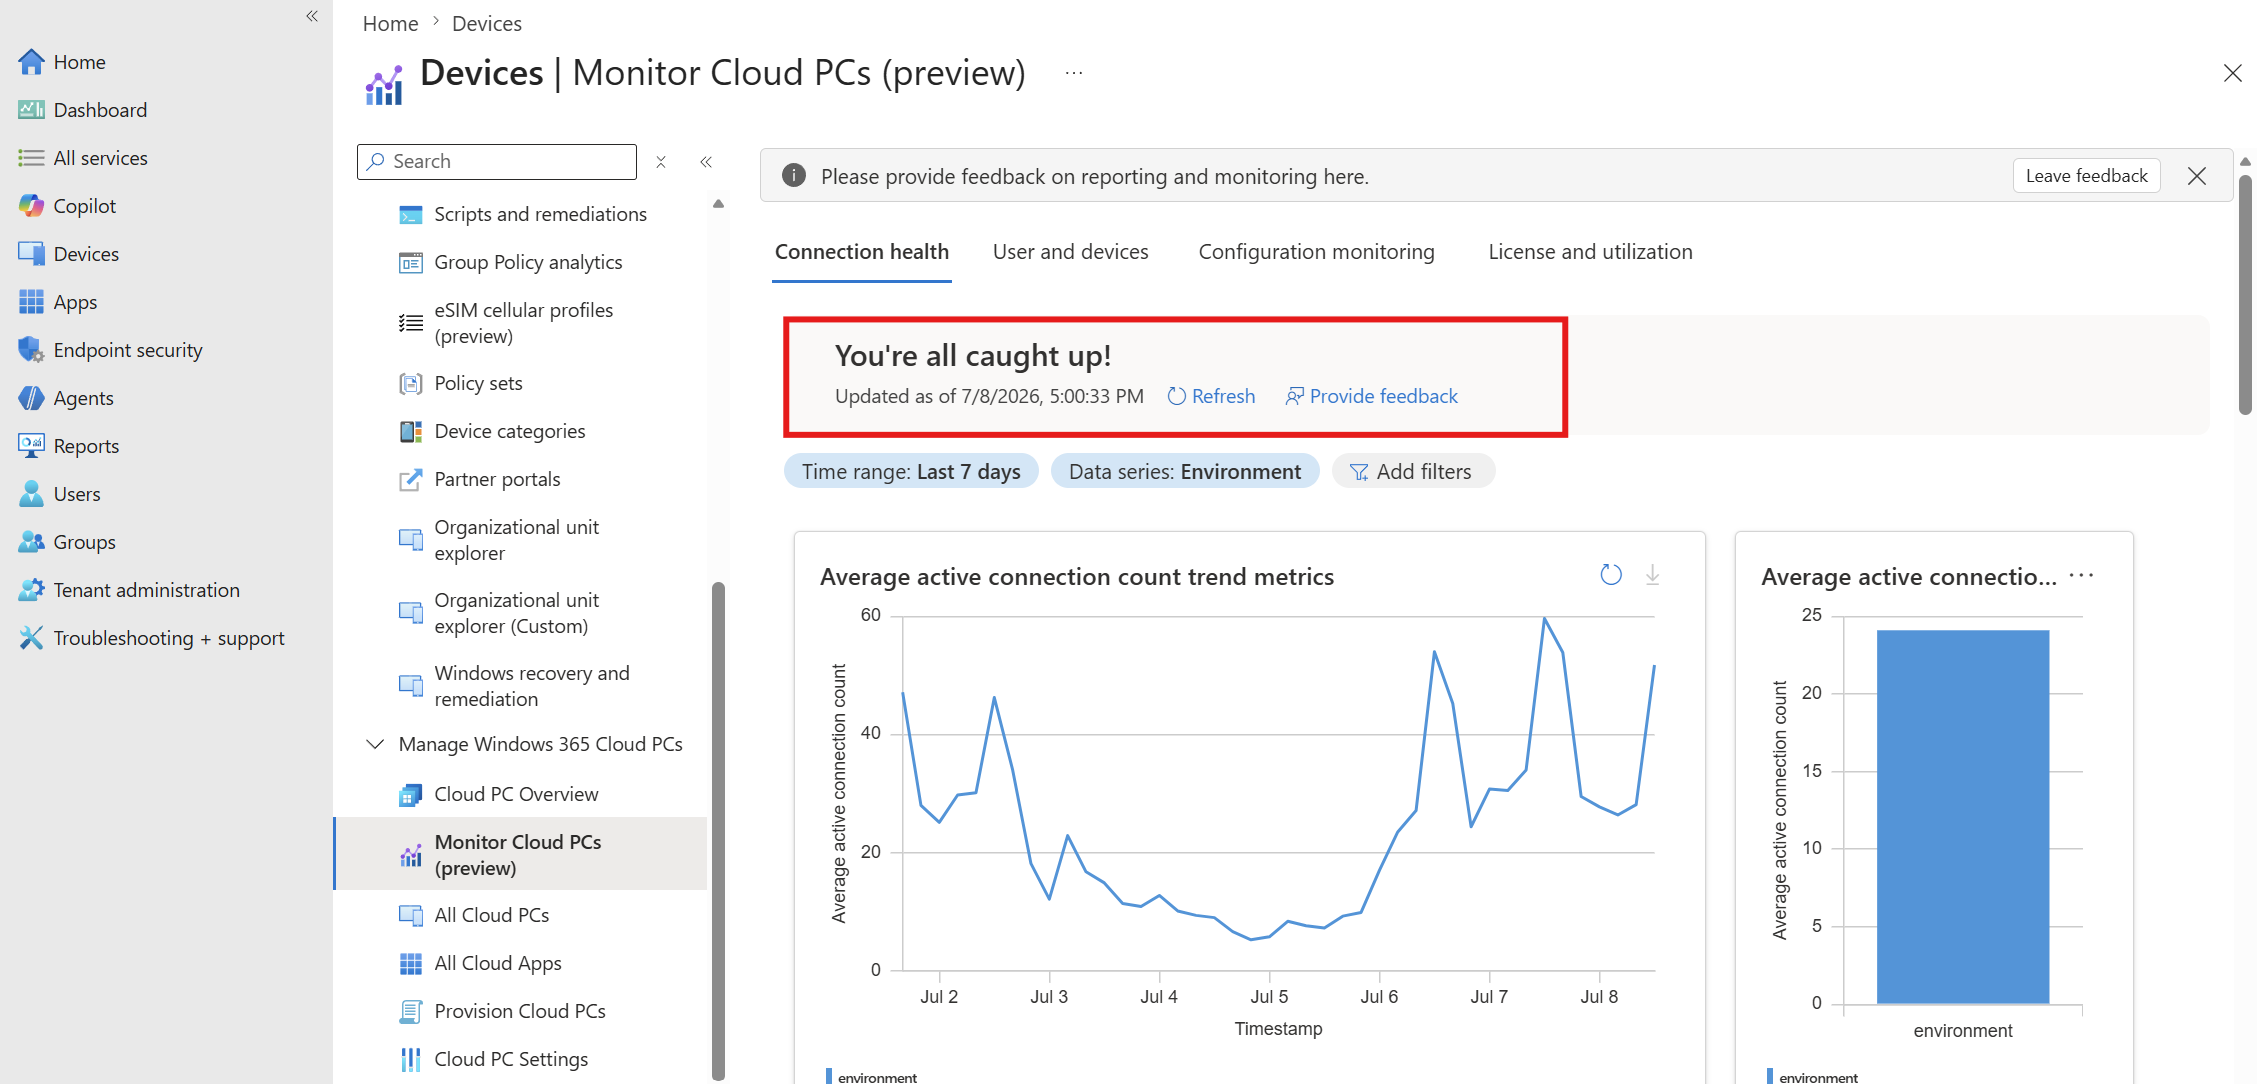2265x1084 pixels.
Task: Click inside the submenu Search field
Action: pos(497,162)
